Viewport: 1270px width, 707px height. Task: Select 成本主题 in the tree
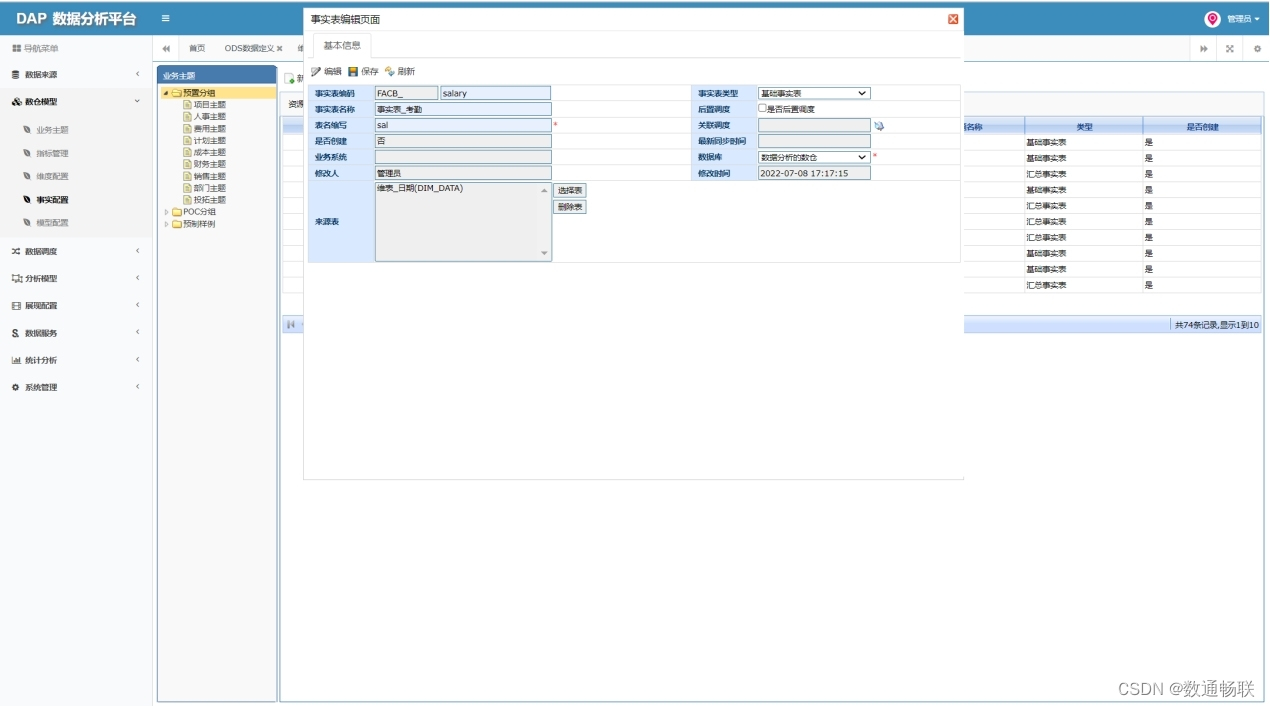[x=210, y=152]
